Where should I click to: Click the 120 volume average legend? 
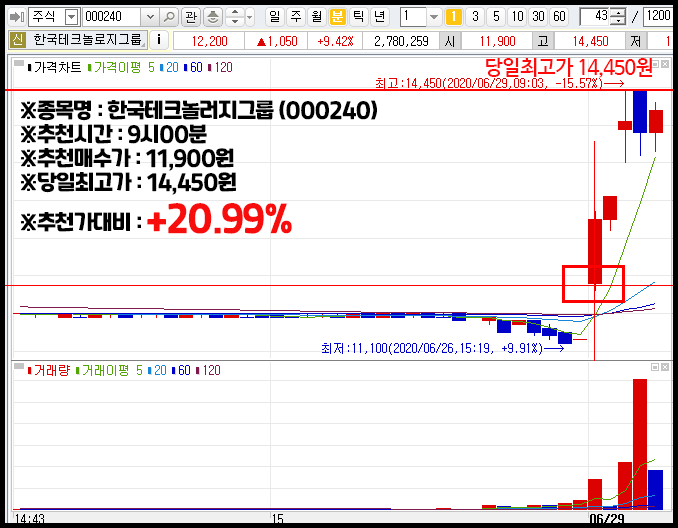click(208, 371)
